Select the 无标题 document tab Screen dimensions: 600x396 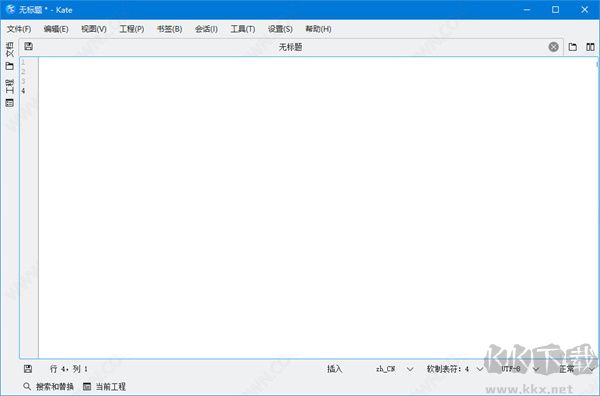pyautogui.click(x=291, y=47)
